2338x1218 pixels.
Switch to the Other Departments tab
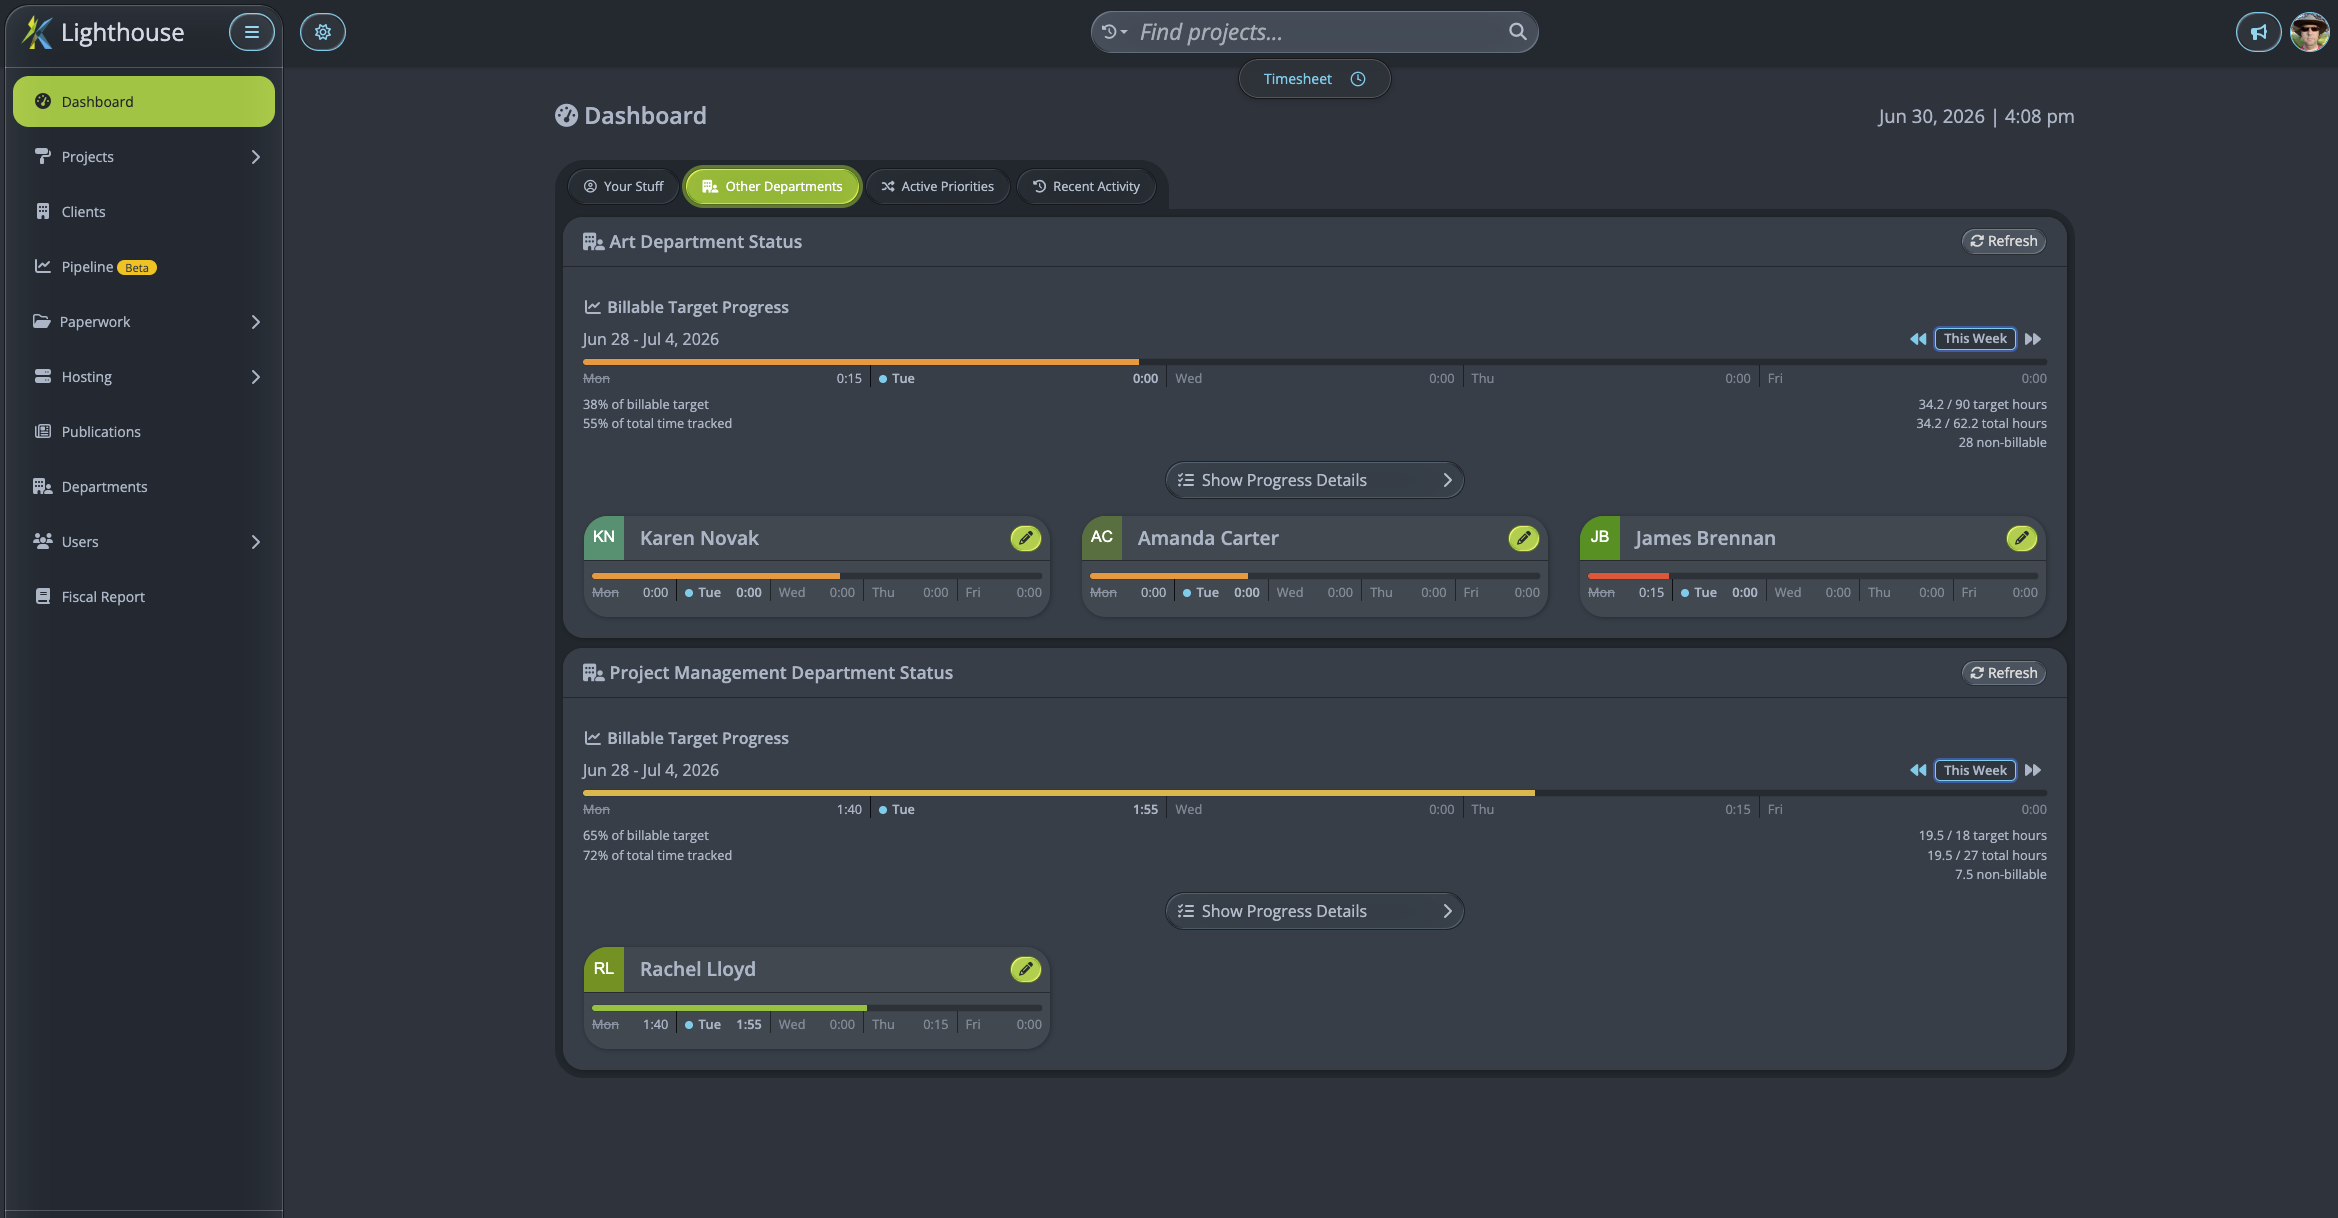tap(773, 187)
